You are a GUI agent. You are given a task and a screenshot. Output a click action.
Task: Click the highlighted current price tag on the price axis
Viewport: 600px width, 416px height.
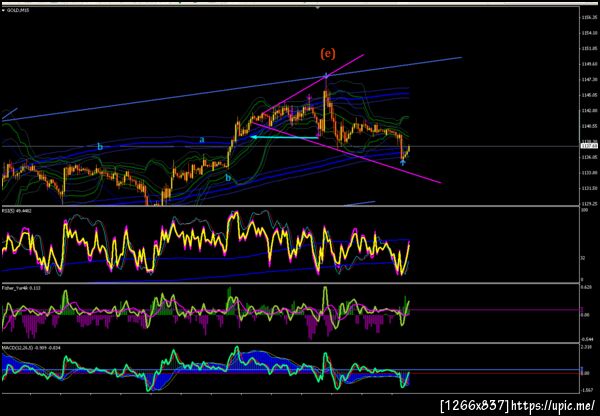589,146
